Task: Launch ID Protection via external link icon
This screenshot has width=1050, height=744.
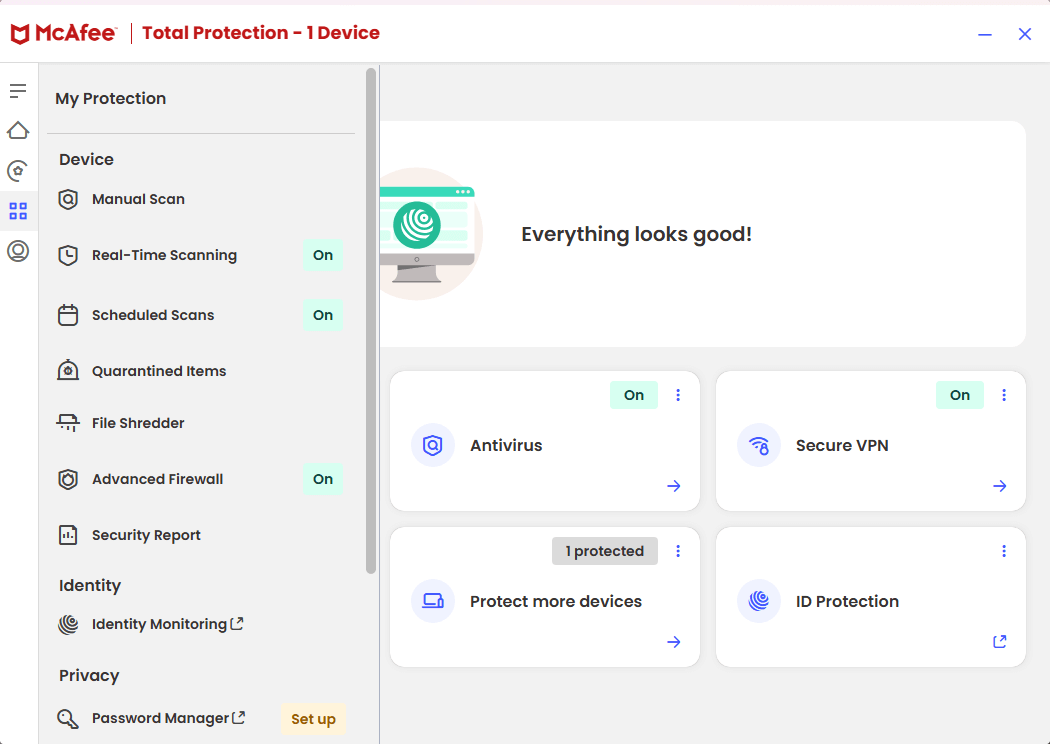Action: coord(999,641)
